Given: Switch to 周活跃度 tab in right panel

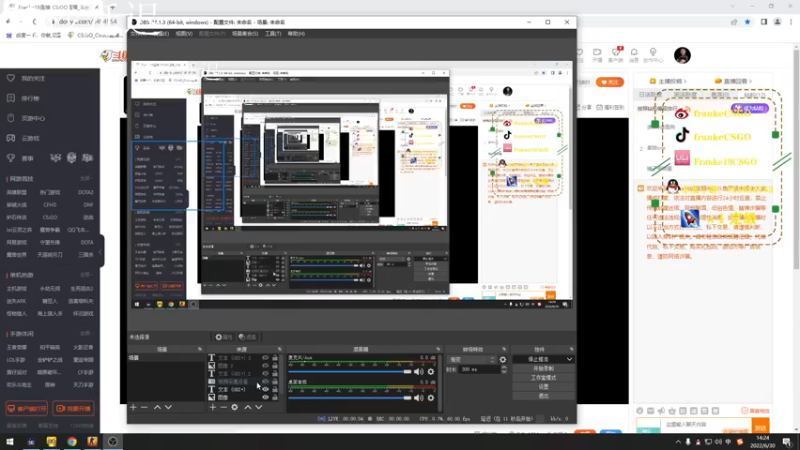Looking at the screenshot, I should [x=685, y=95].
